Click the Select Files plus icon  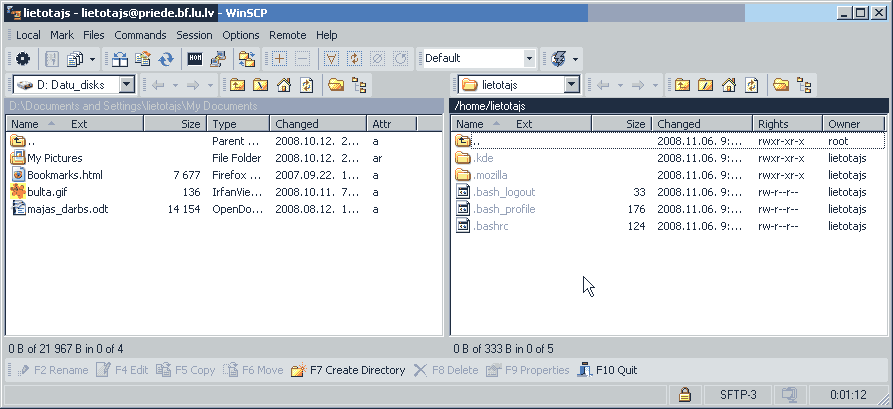click(280, 59)
